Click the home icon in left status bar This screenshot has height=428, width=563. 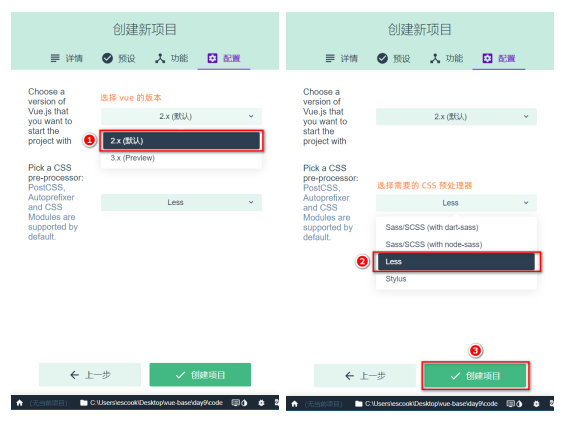(x=20, y=403)
